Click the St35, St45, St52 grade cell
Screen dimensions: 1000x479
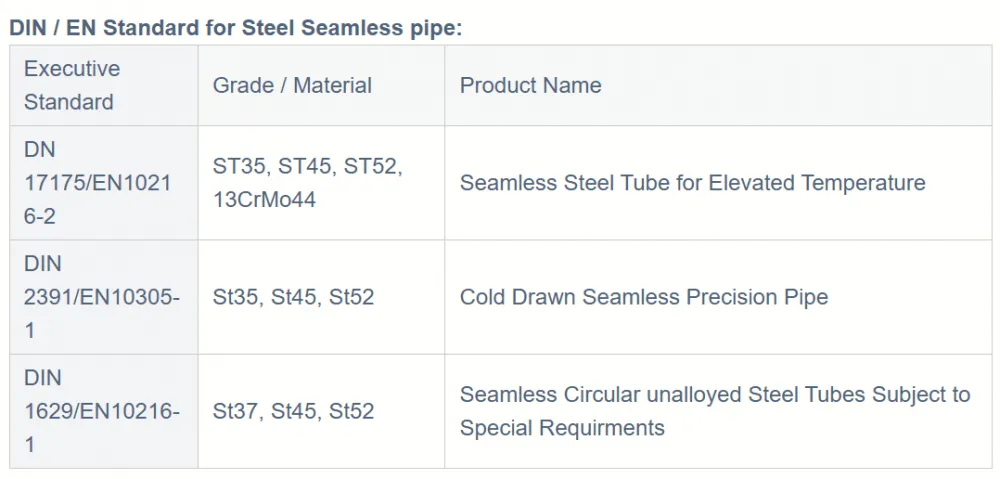coord(321,297)
